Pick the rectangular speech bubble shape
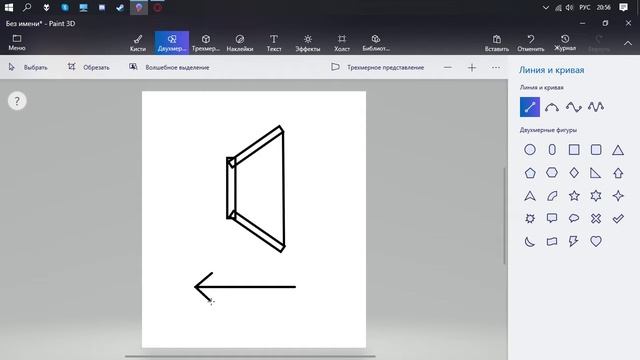 [552, 218]
